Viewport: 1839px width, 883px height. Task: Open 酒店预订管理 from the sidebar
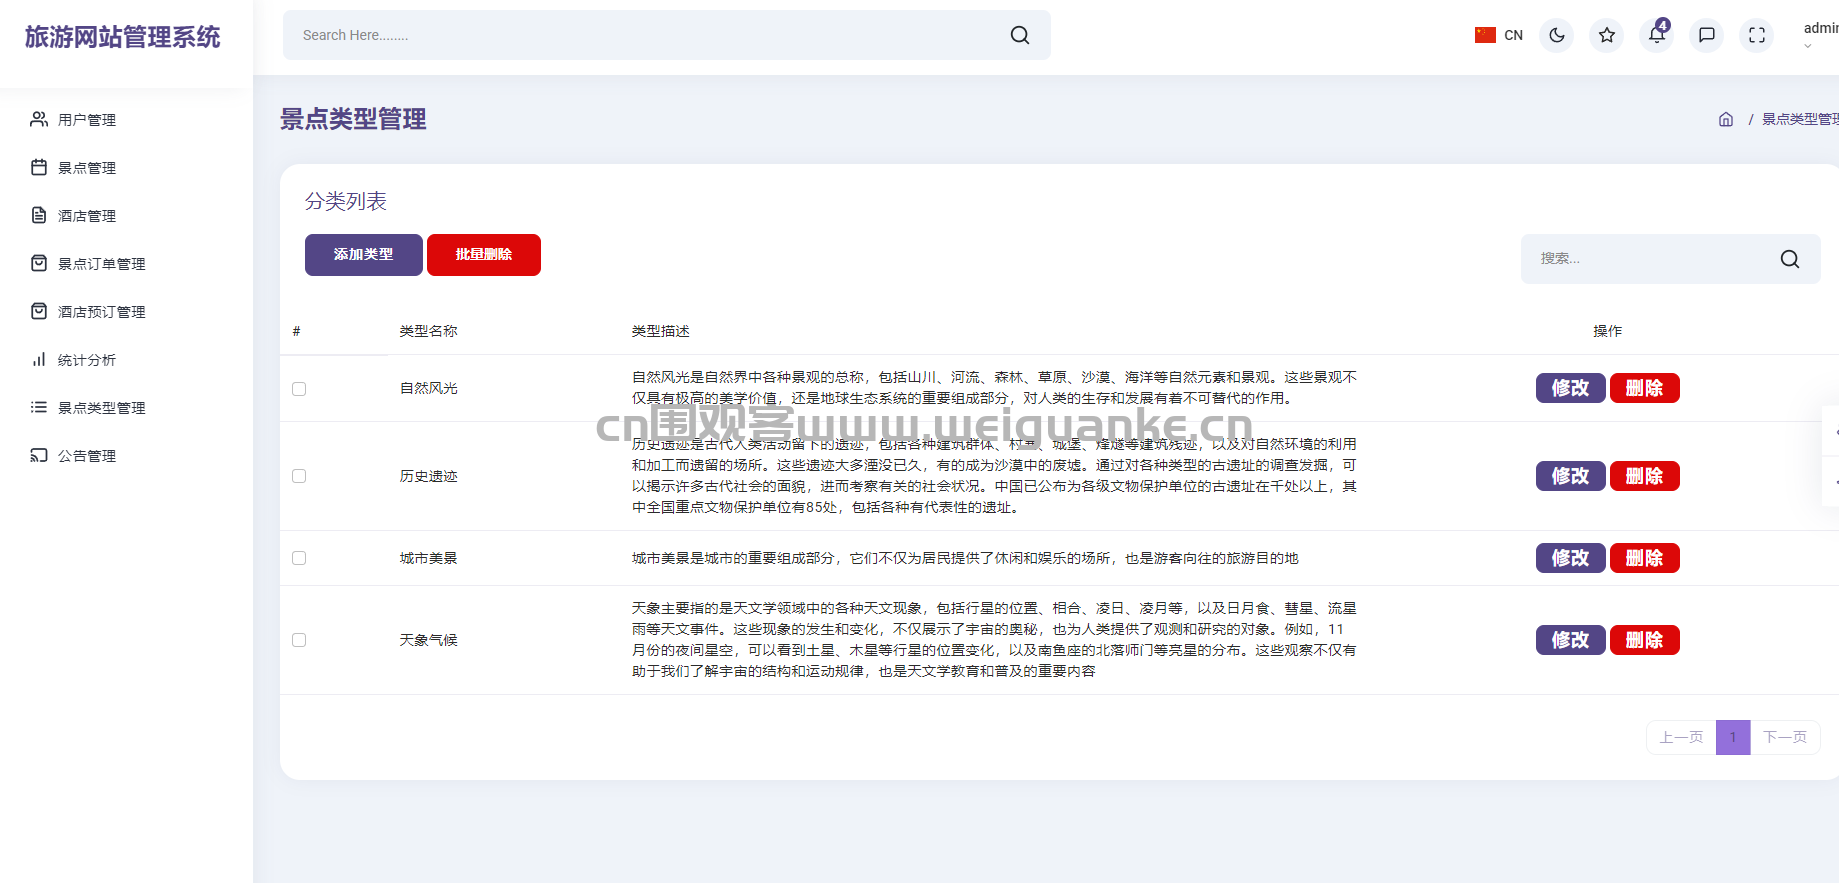tap(101, 312)
